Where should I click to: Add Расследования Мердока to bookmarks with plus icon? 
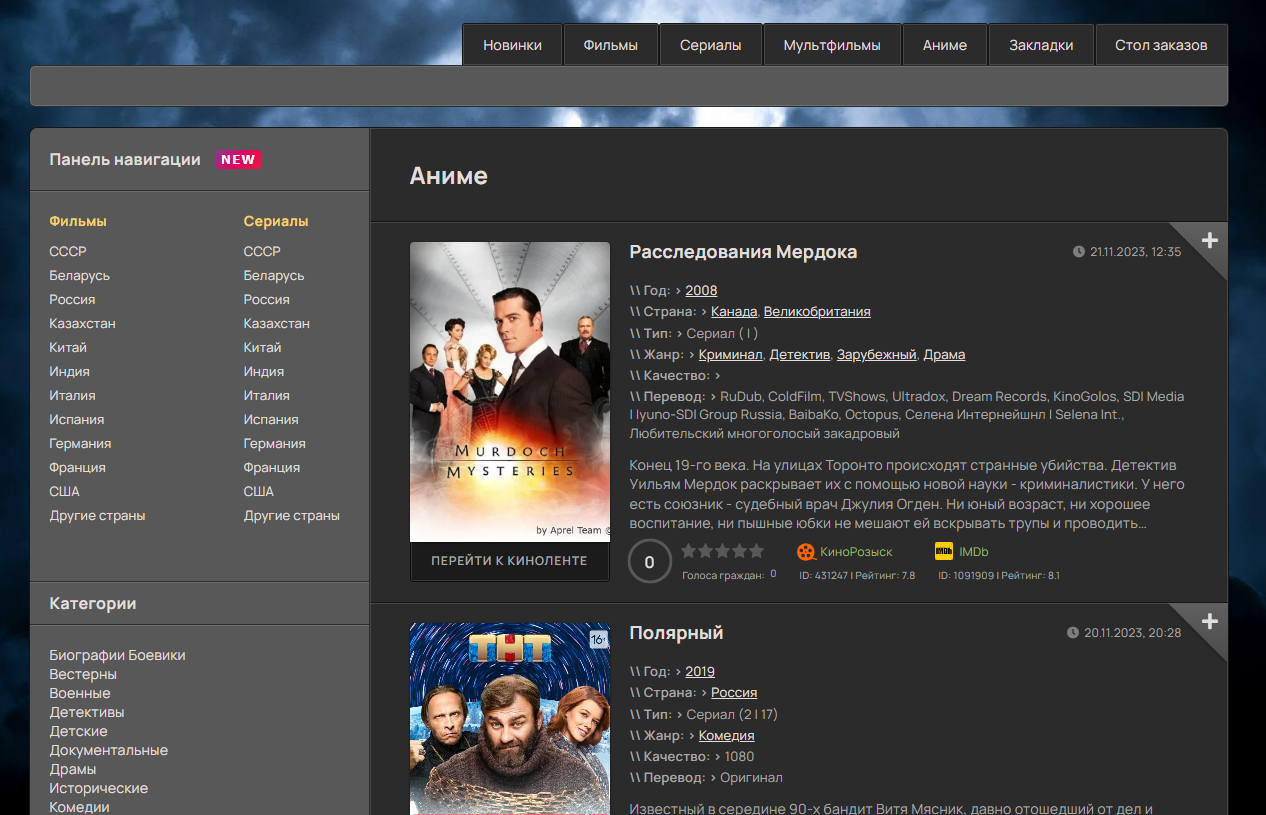[x=1209, y=240]
